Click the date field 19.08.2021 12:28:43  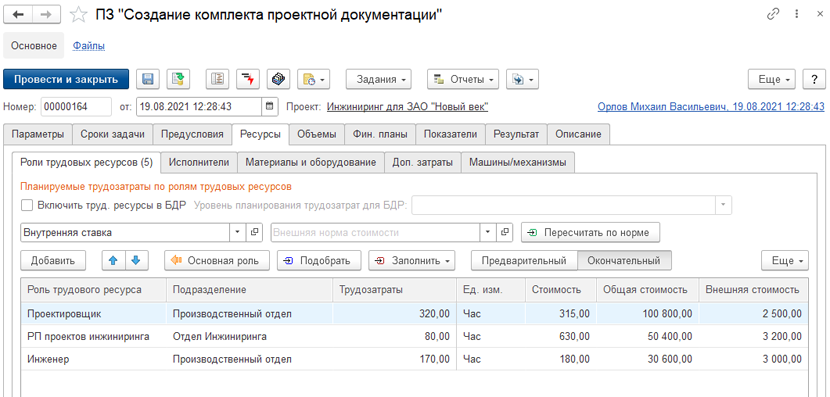[x=199, y=106]
